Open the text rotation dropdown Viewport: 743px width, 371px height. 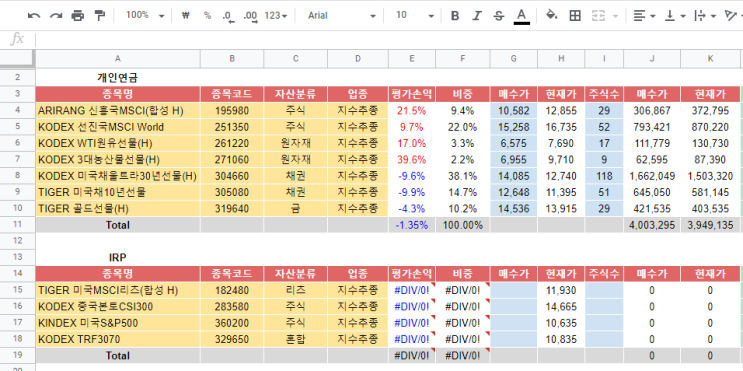pyautogui.click(x=734, y=16)
